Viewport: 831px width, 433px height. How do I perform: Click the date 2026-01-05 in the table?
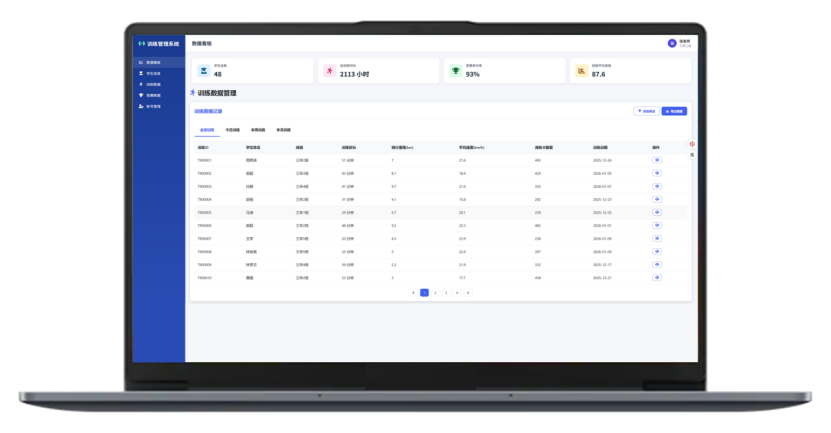602,173
